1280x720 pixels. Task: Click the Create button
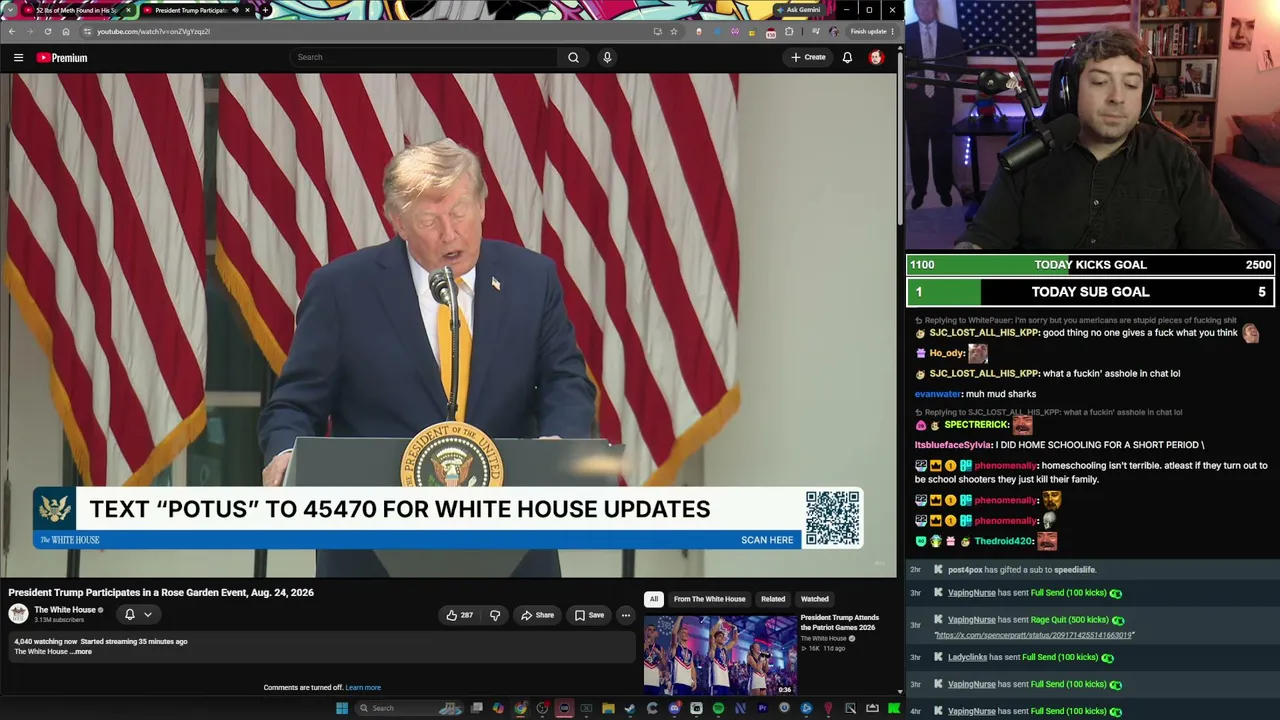(809, 57)
